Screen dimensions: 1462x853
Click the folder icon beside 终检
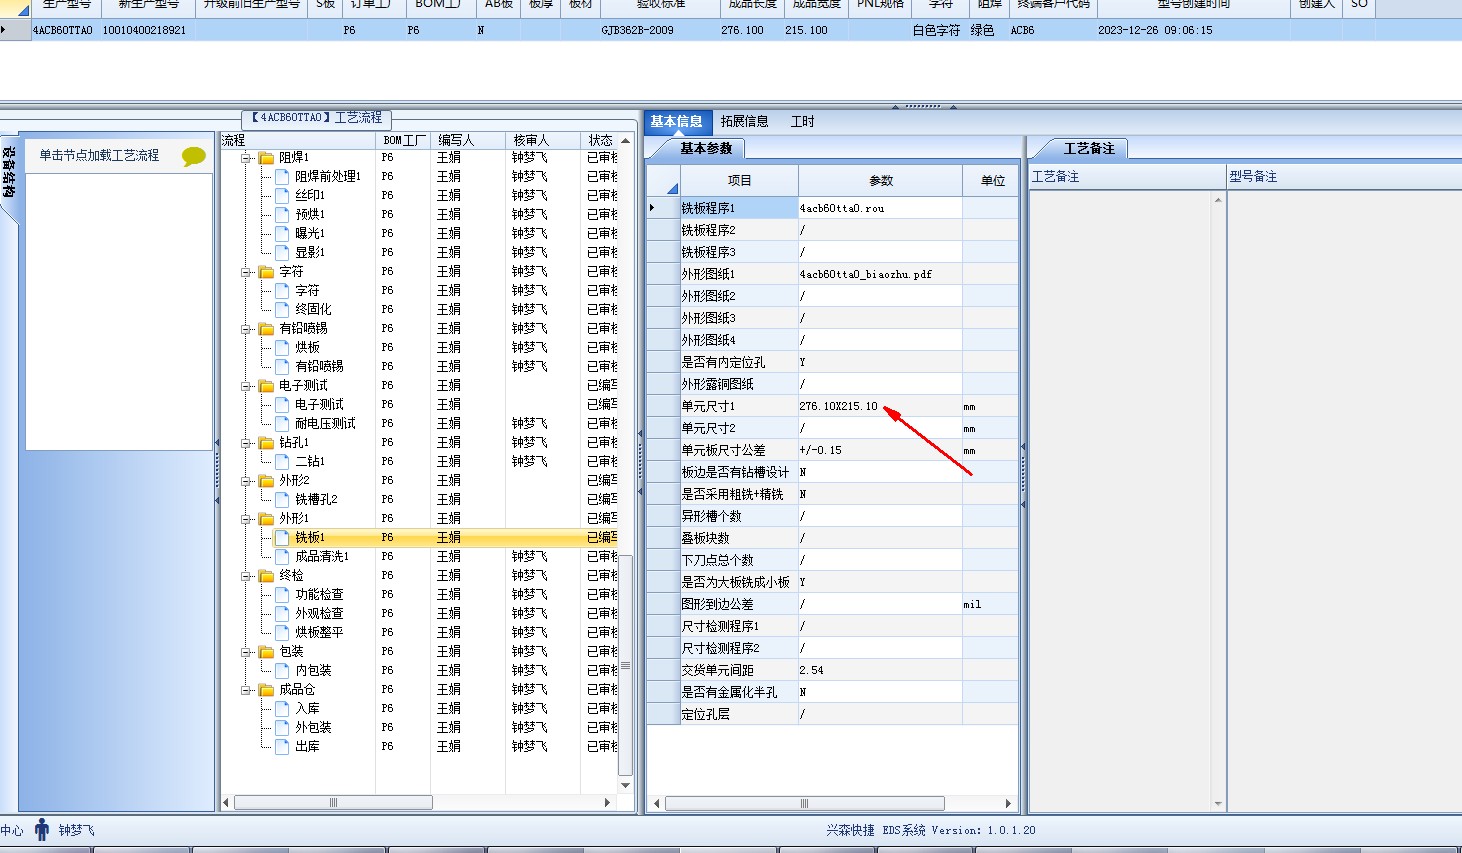point(266,576)
